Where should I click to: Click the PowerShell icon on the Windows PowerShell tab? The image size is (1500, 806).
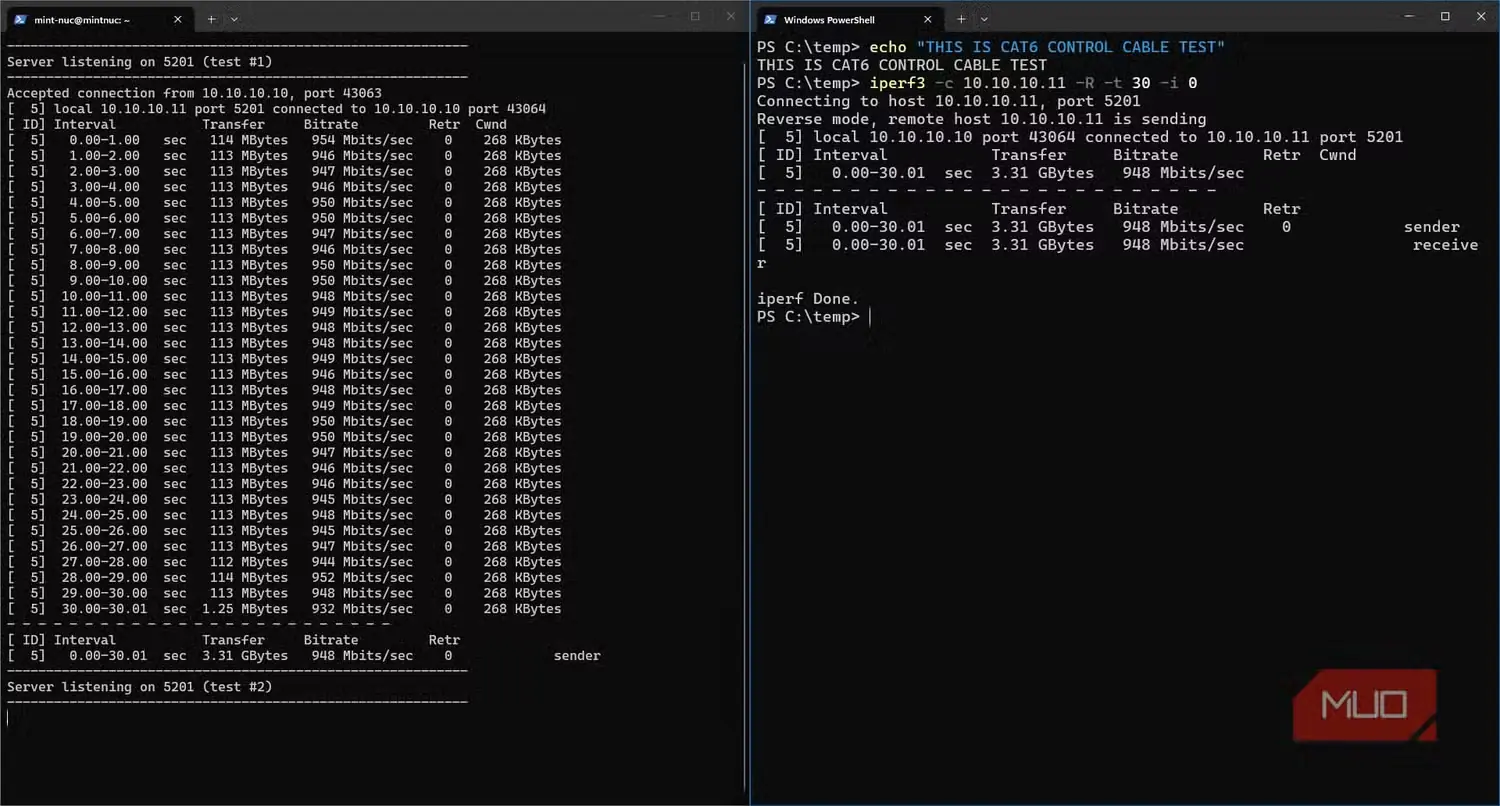click(769, 19)
